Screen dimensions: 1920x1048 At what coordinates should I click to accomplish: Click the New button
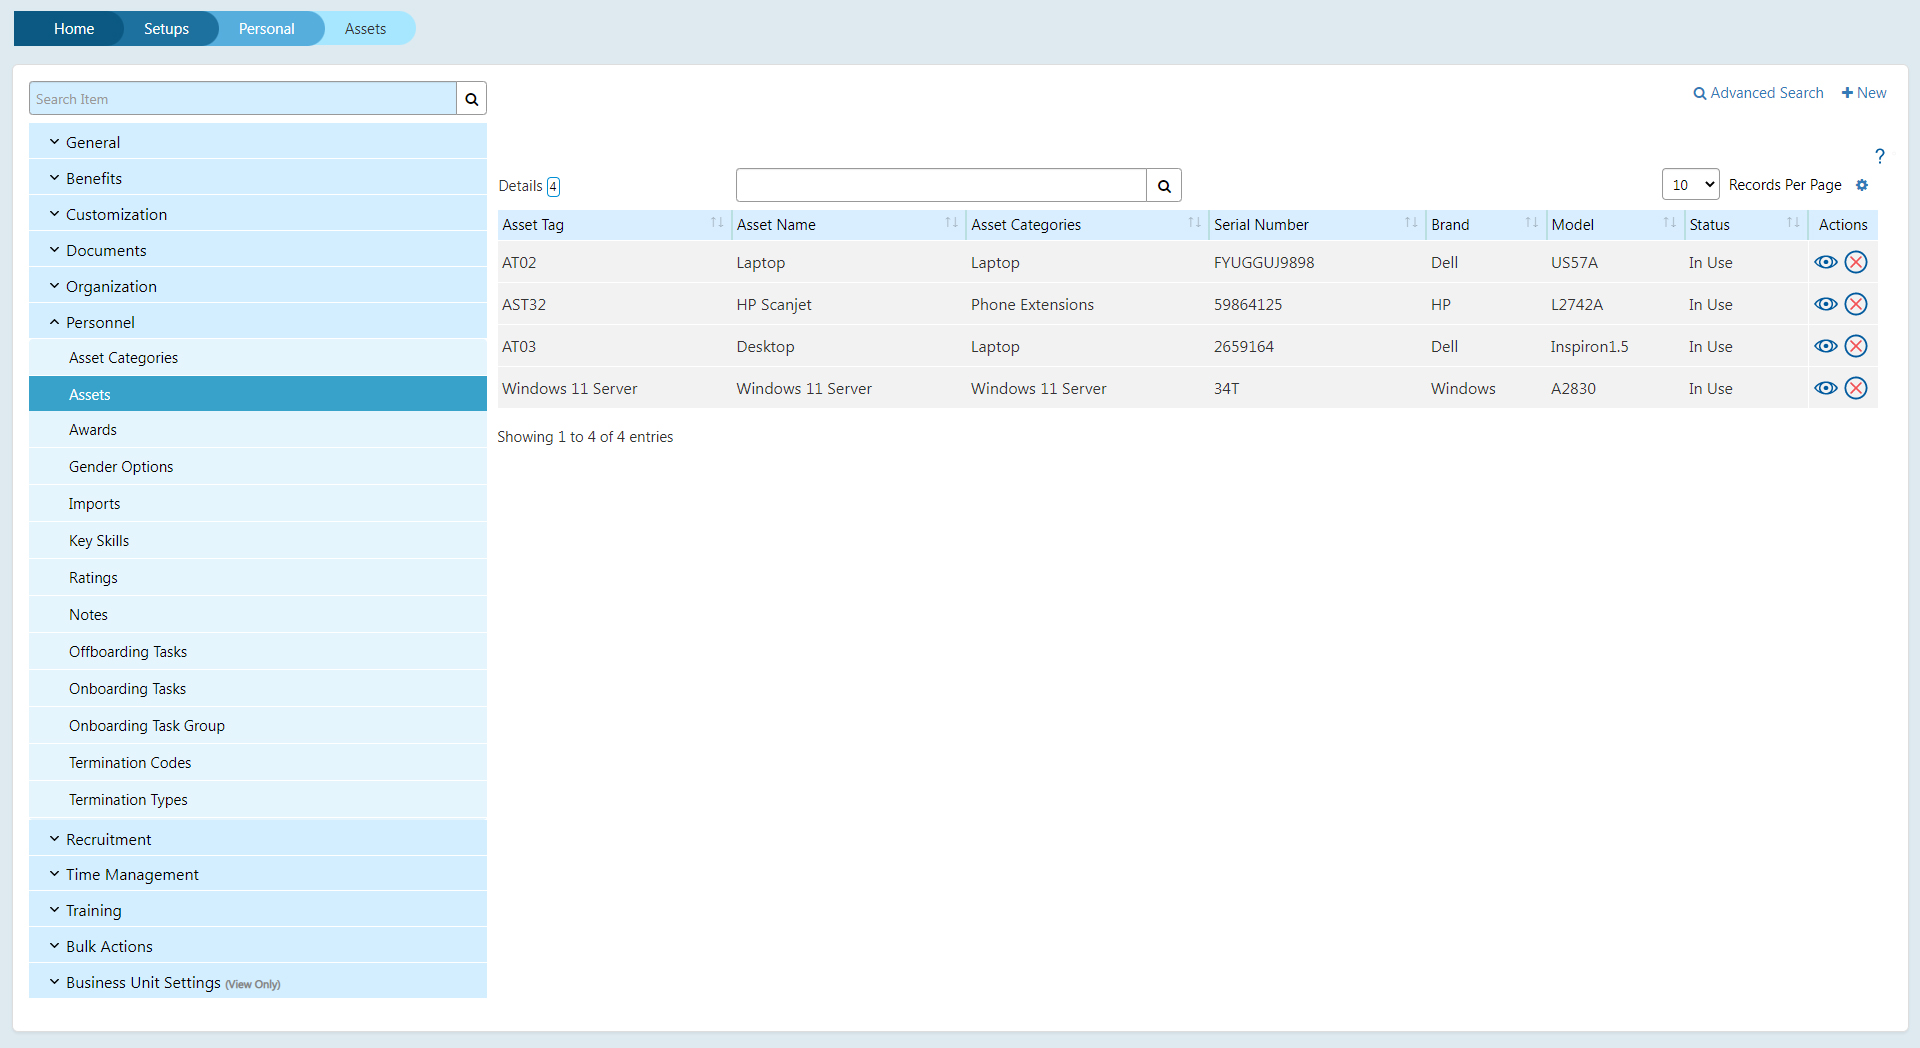1864,92
